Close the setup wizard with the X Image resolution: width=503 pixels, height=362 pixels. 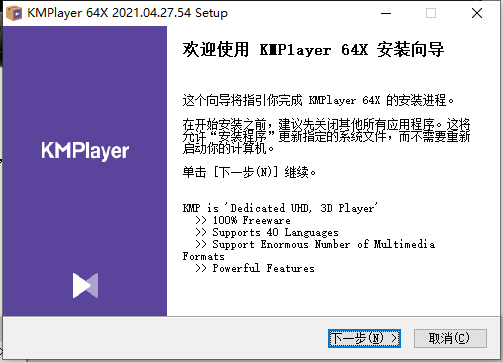point(477,13)
